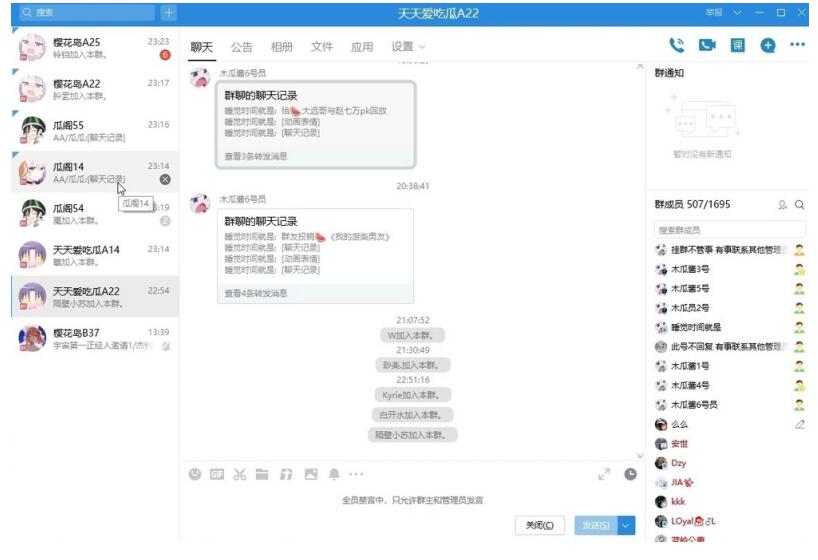Click the 关闭(C) button
Screen dimensions: 818x560
(539, 525)
